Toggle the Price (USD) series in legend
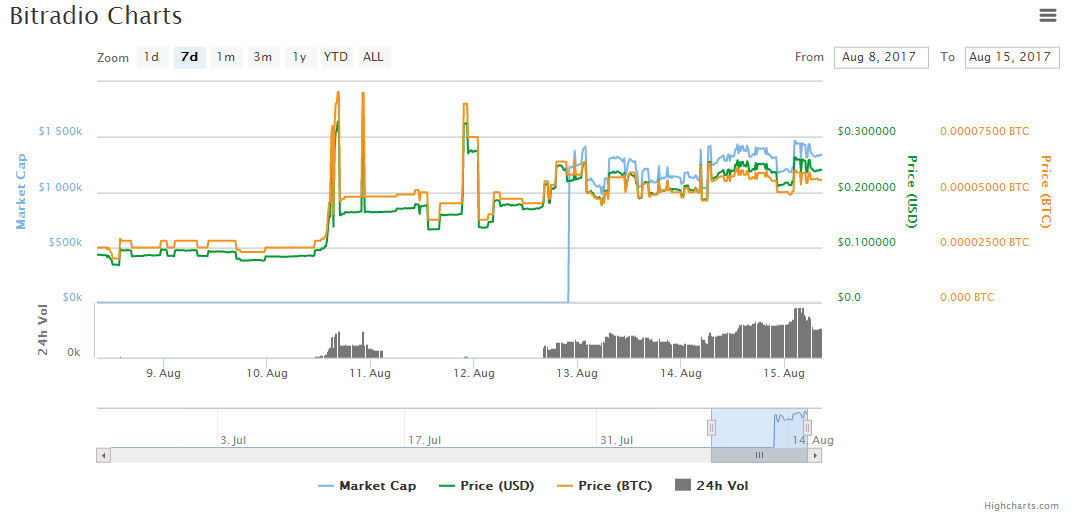Viewport: 1076px width, 517px height. click(x=486, y=486)
